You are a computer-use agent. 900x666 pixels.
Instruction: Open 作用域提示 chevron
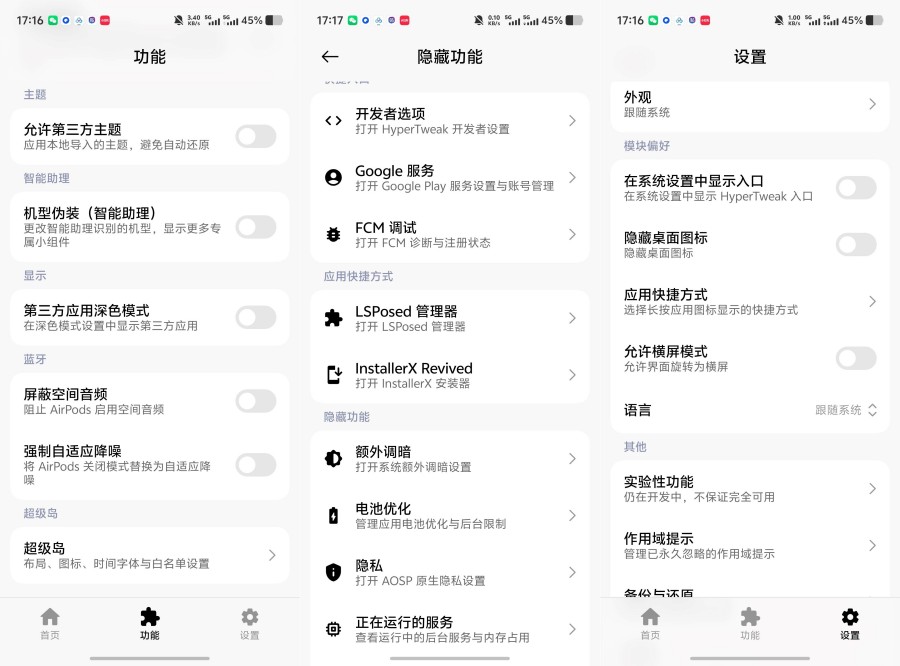[x=872, y=545]
